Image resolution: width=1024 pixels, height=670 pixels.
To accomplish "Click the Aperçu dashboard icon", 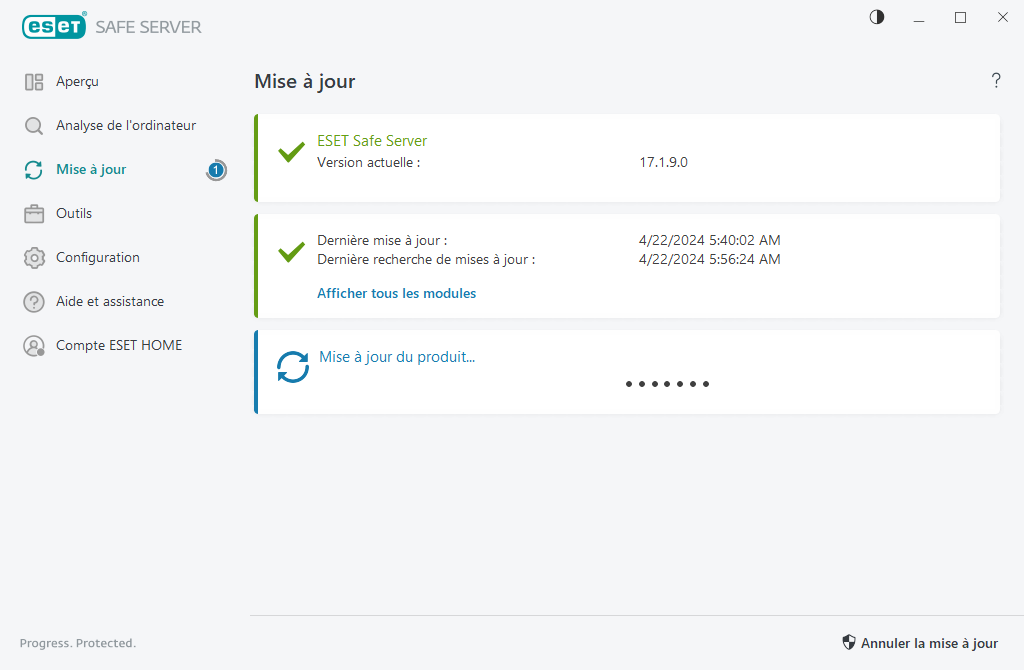I will (x=34, y=82).
